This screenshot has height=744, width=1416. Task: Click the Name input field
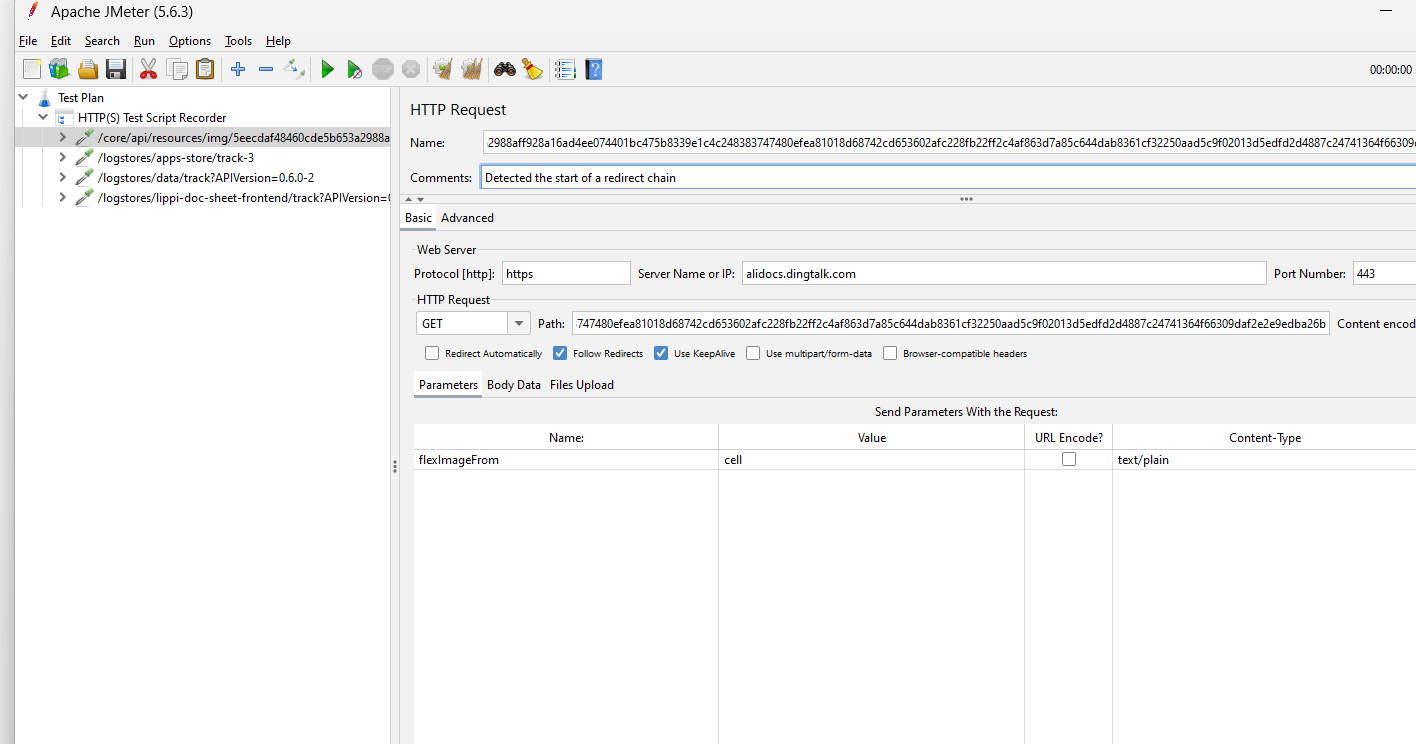(x=949, y=143)
